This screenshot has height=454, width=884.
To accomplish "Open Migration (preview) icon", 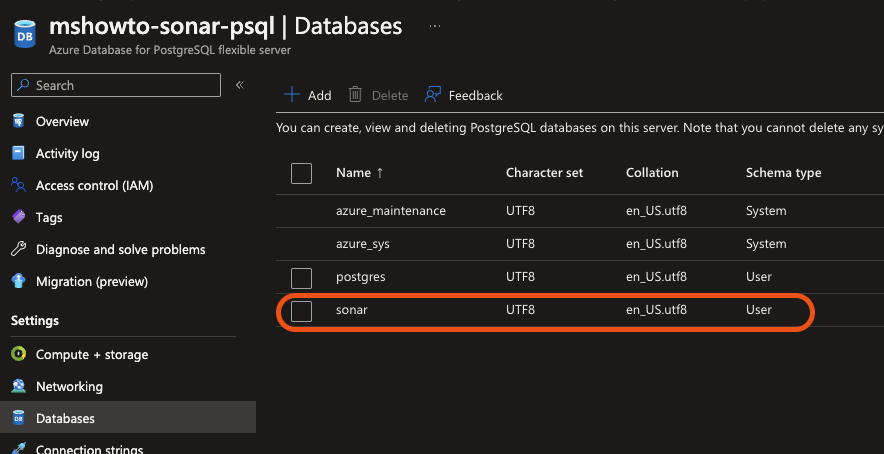I will (x=18, y=281).
